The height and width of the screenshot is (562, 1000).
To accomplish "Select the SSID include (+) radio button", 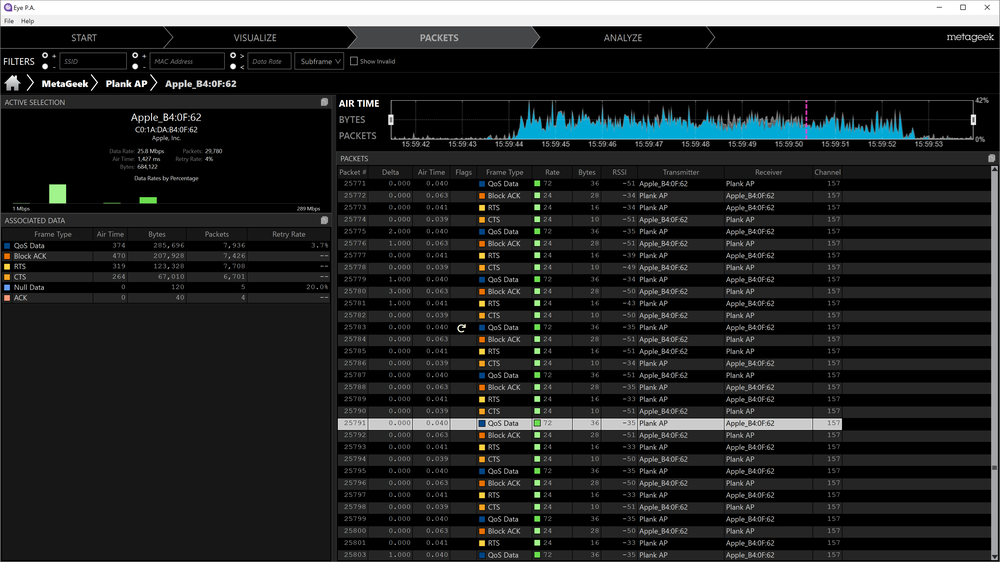I will [45, 55].
